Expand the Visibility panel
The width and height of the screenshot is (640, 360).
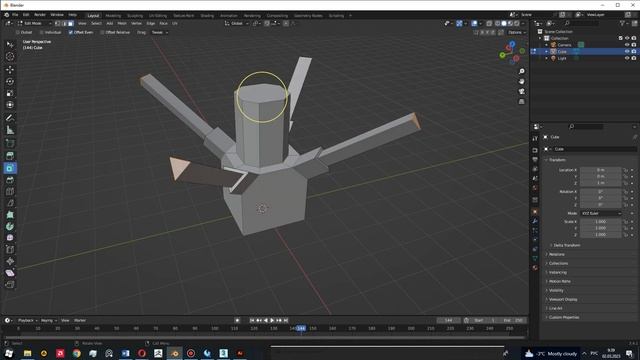click(556, 290)
